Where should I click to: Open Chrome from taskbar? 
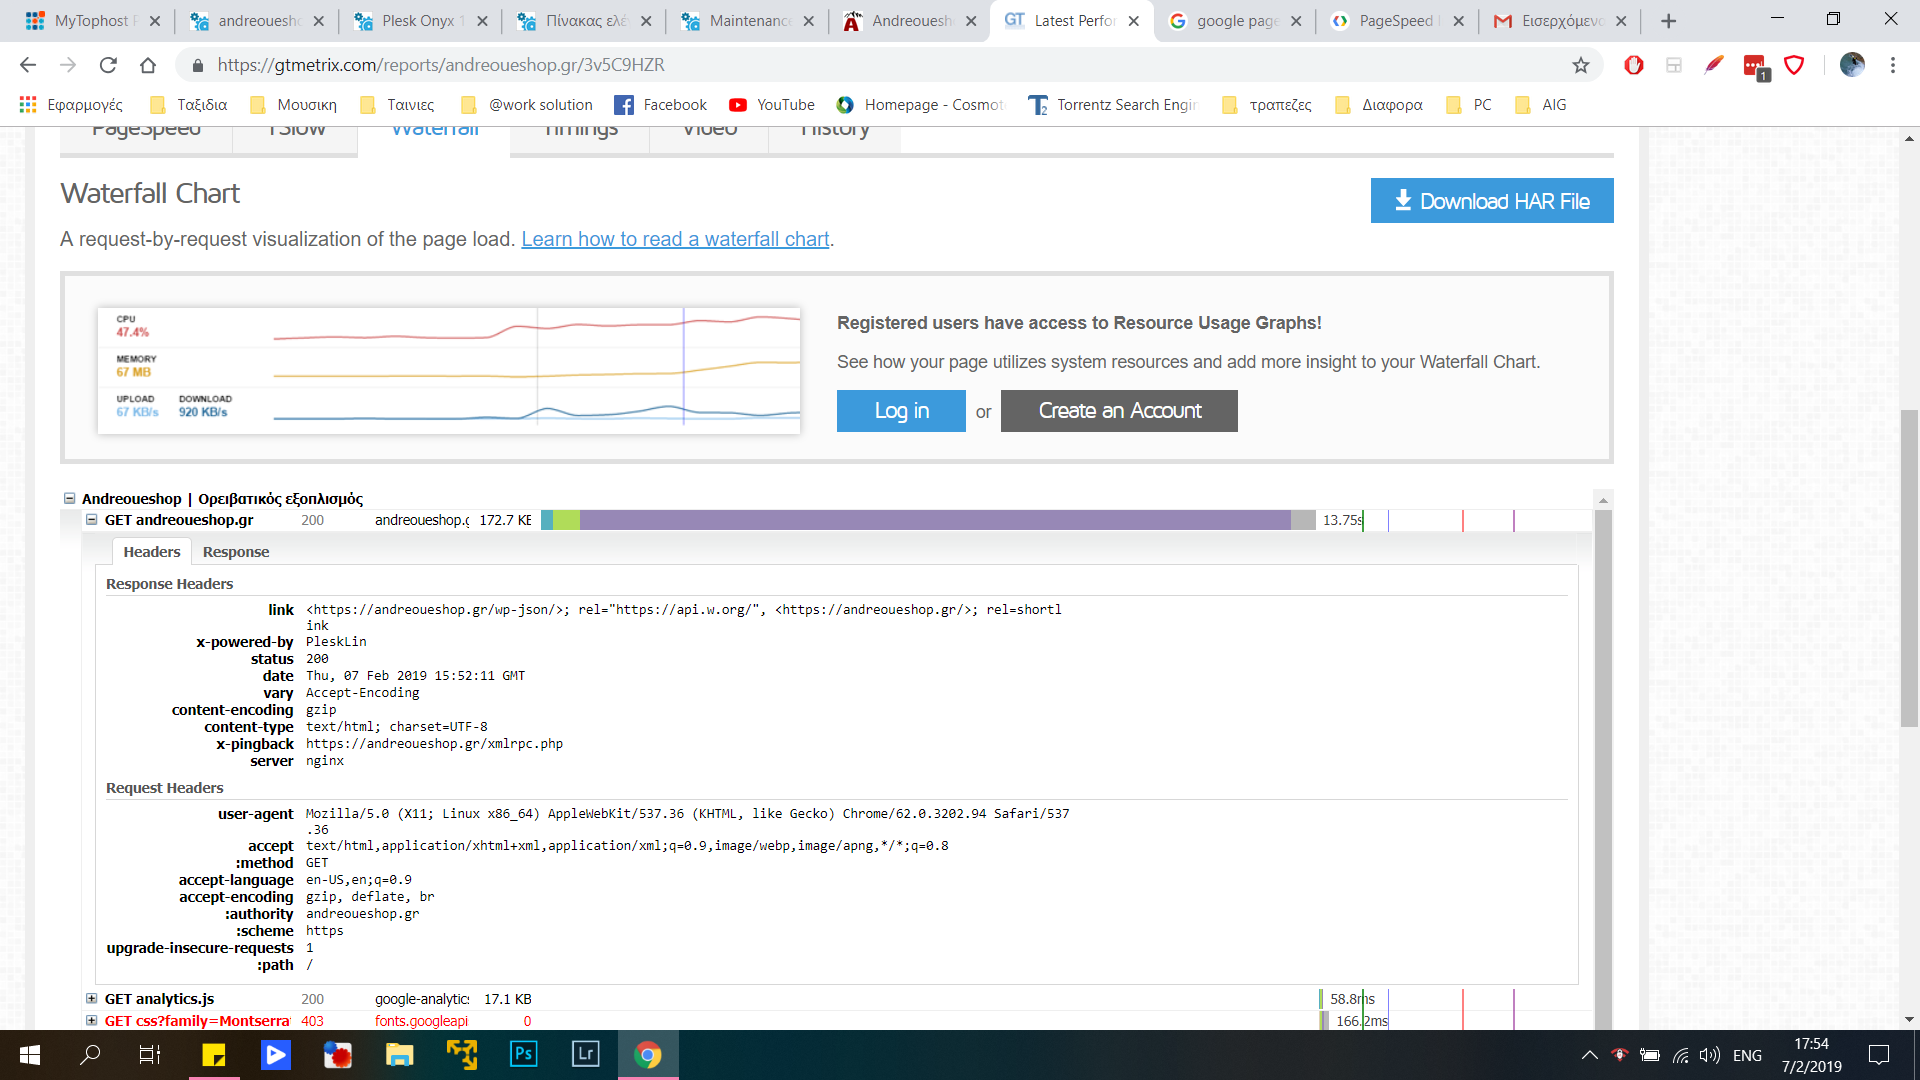click(648, 1055)
